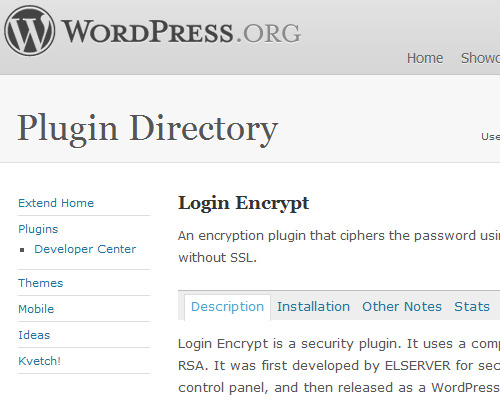Viewport: 500px width, 400px height.
Task: Open the Developer Center sub-link
Action: pos(85,249)
